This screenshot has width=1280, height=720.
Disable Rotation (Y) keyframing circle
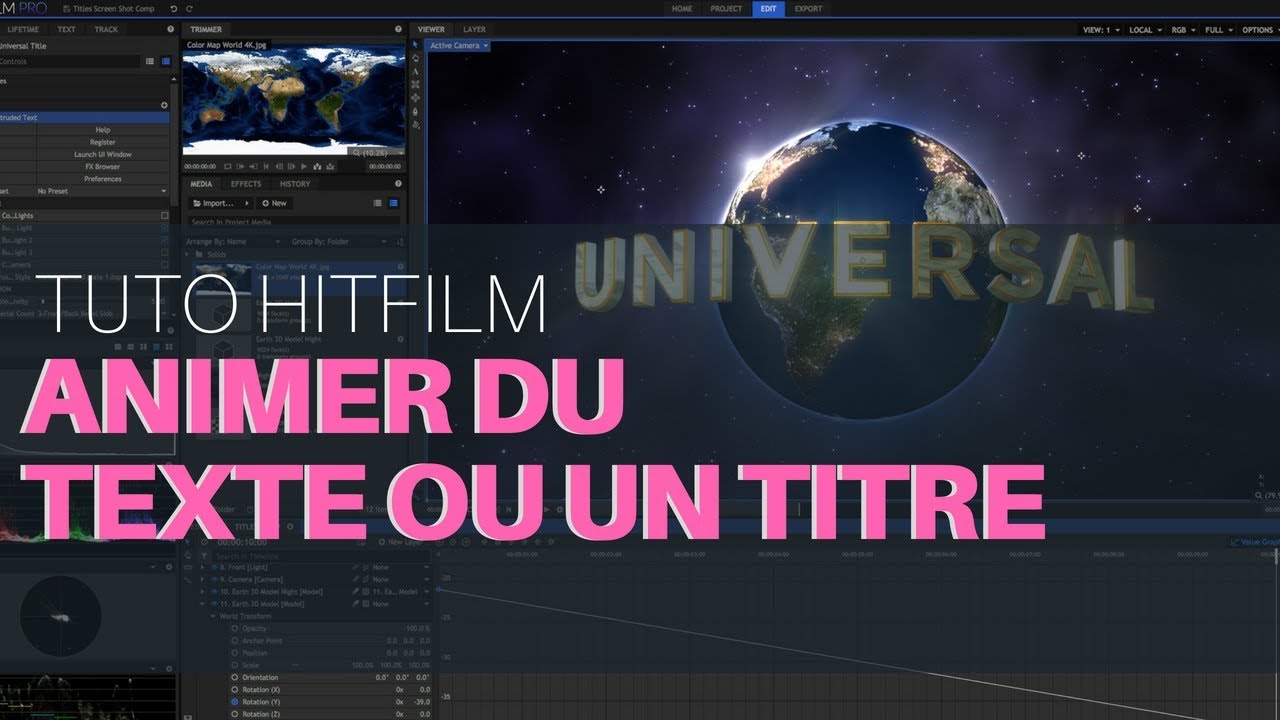click(234, 702)
